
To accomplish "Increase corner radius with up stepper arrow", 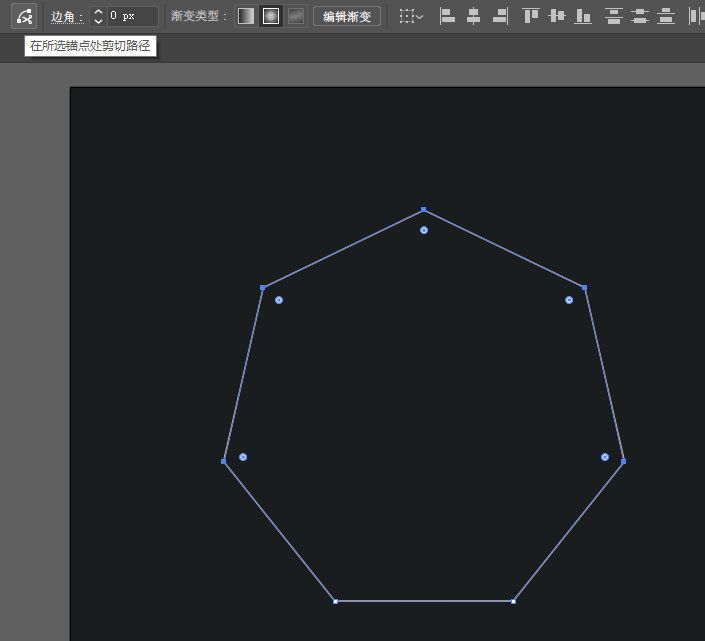I will point(98,12).
